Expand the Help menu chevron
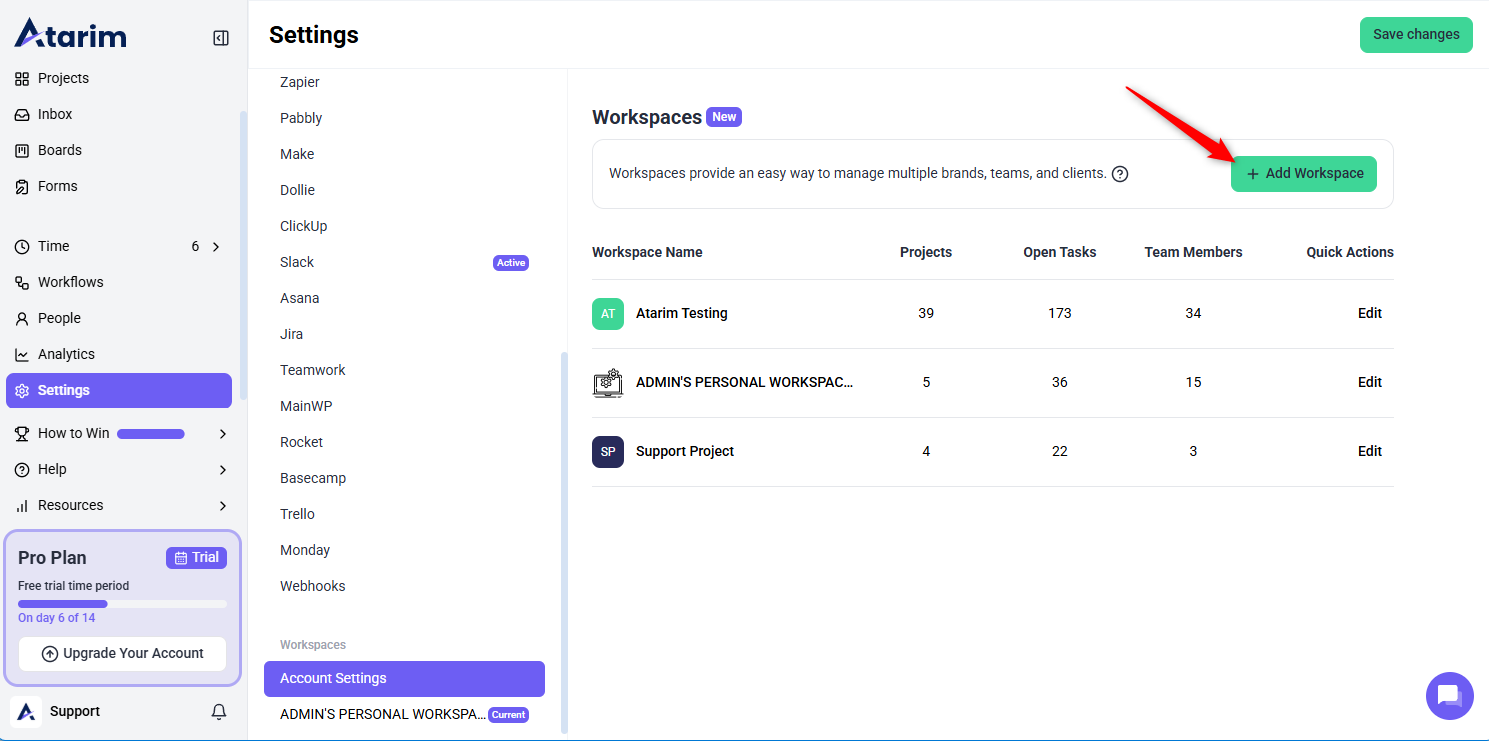1489x741 pixels. [222, 470]
